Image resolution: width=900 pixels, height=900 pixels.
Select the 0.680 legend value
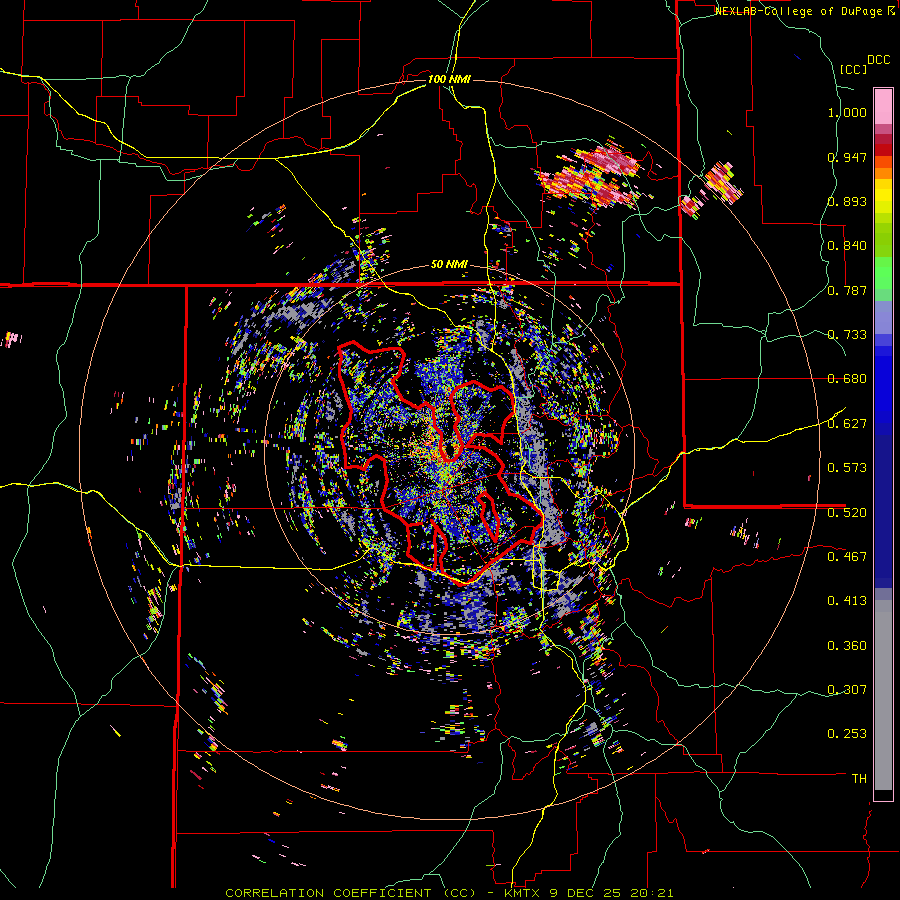coord(847,379)
